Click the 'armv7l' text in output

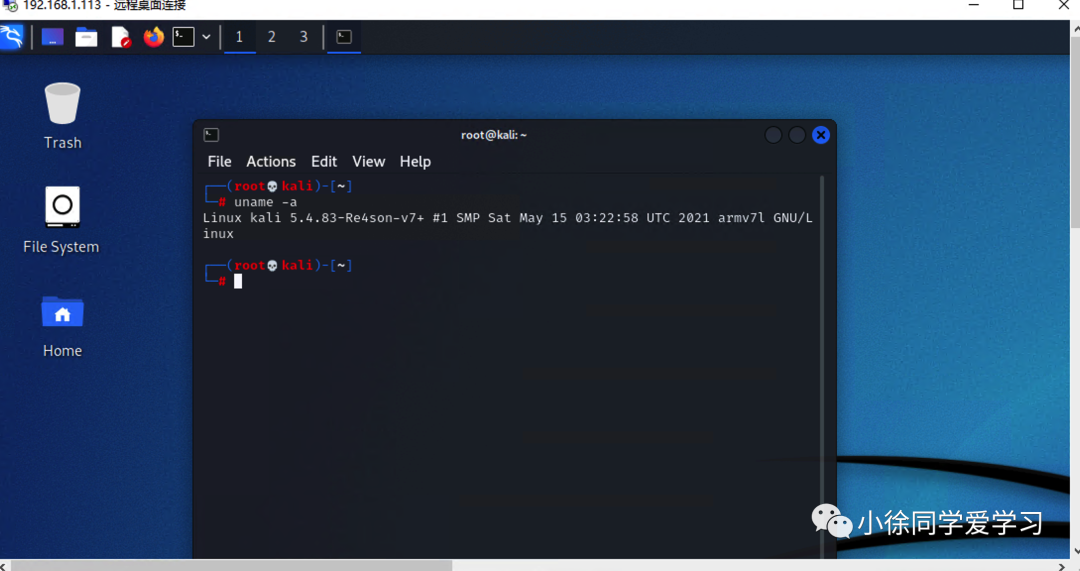point(741,218)
